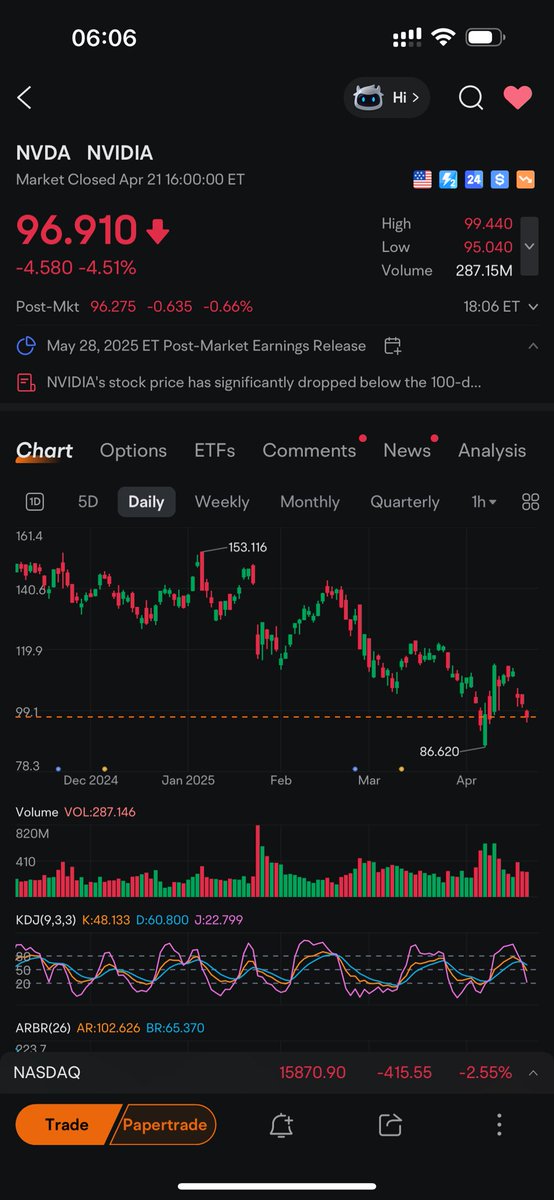Switch to the Options tab

(x=133, y=451)
